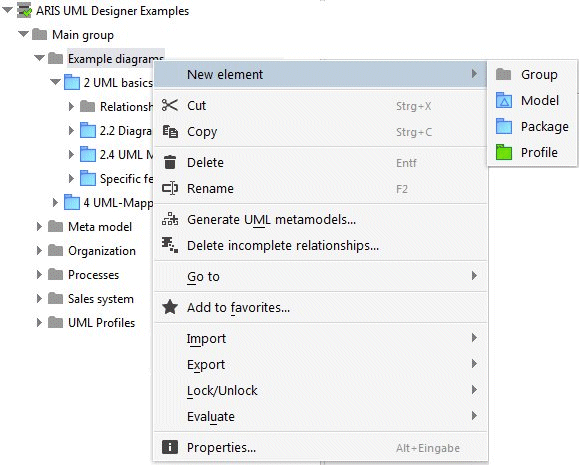The width and height of the screenshot is (579, 465).
Task: Click the 4 UML-Mapping package icon
Action: 72,202
